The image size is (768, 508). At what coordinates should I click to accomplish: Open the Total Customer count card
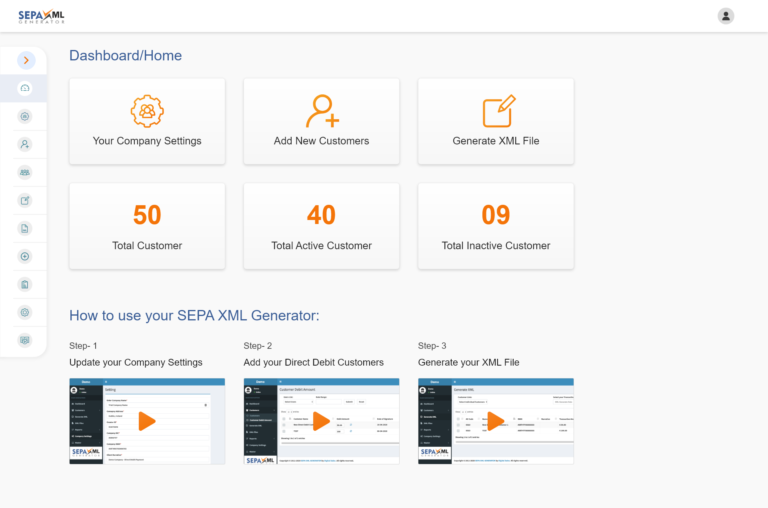click(x=147, y=226)
